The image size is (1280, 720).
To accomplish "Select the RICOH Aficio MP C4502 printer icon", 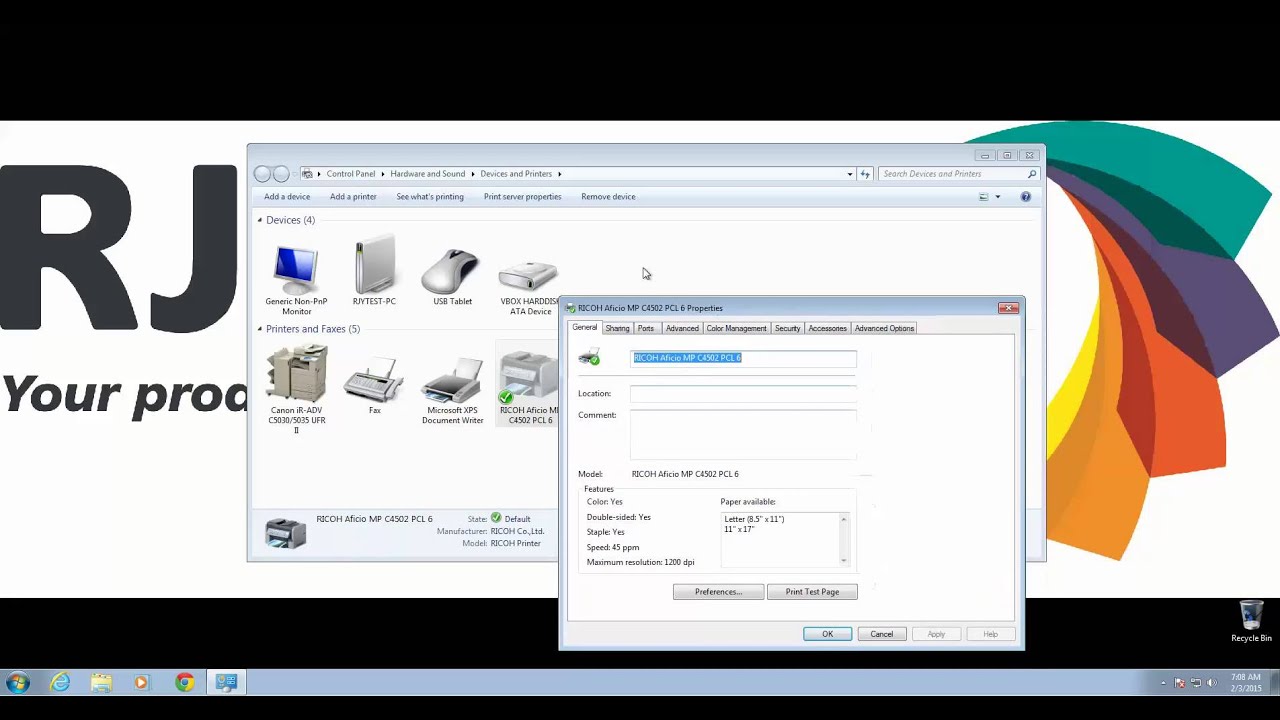I will point(528,378).
